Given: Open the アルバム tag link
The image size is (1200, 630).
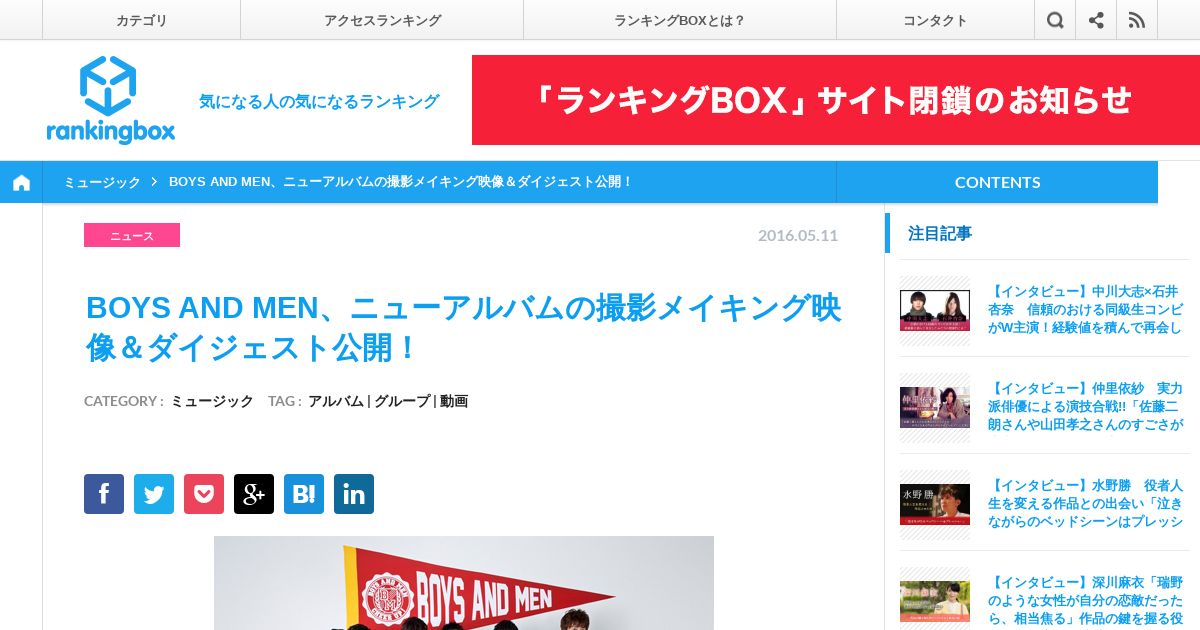Looking at the screenshot, I should [x=335, y=401].
